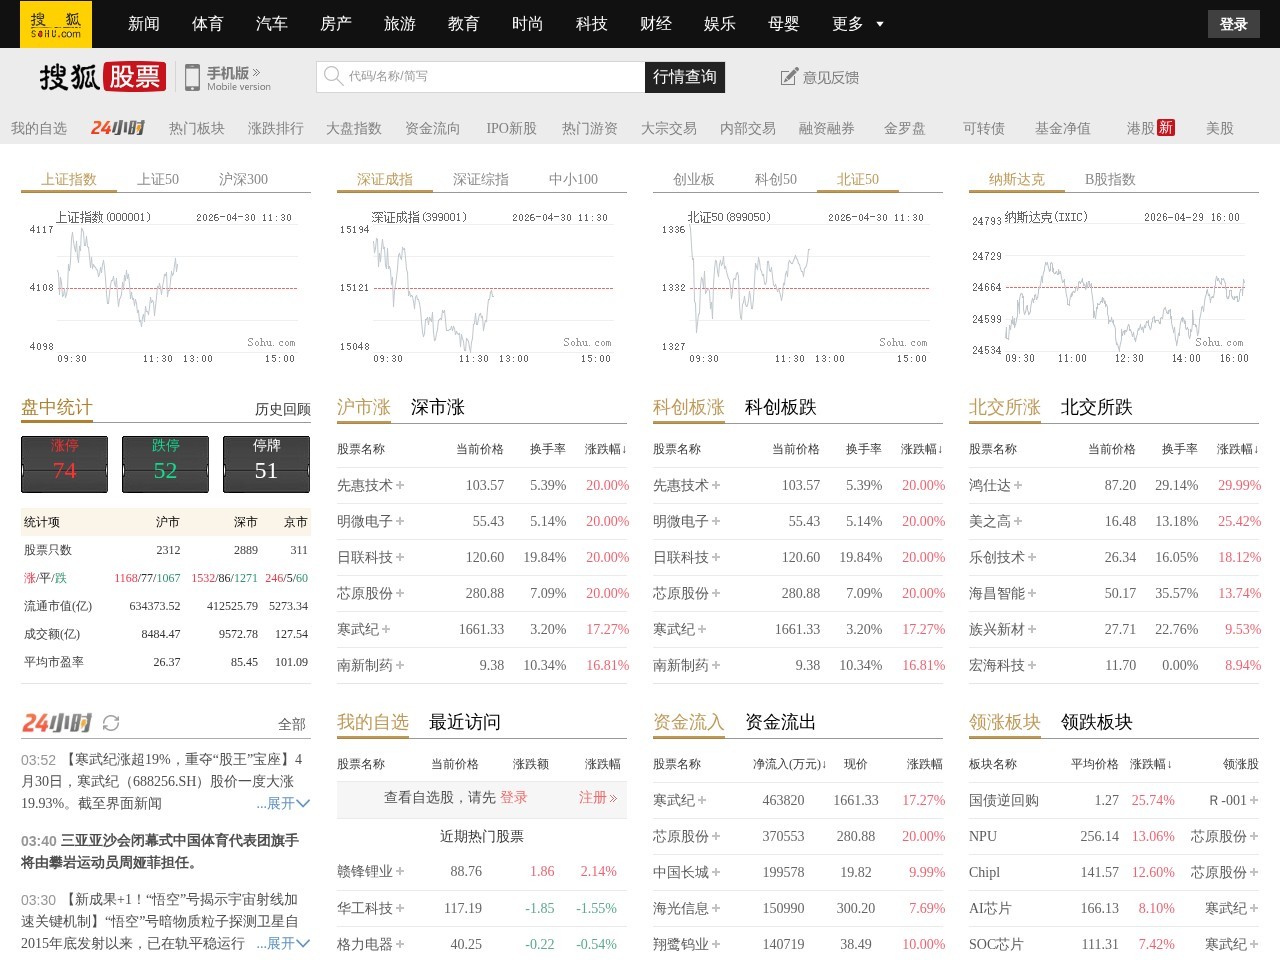Open 03:40 三亚亚沙会 news headline
This screenshot has height=960, width=1280.
160,851
